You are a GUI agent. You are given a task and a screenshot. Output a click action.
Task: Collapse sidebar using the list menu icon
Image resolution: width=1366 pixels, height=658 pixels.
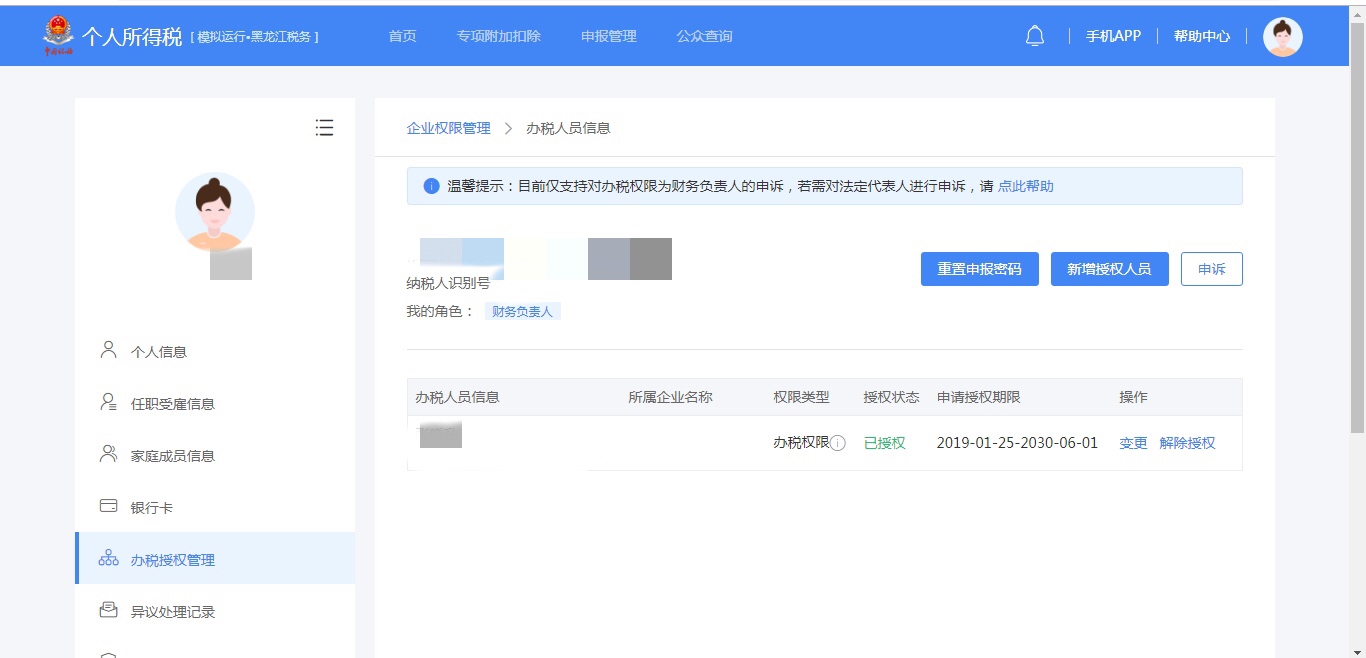coord(324,128)
